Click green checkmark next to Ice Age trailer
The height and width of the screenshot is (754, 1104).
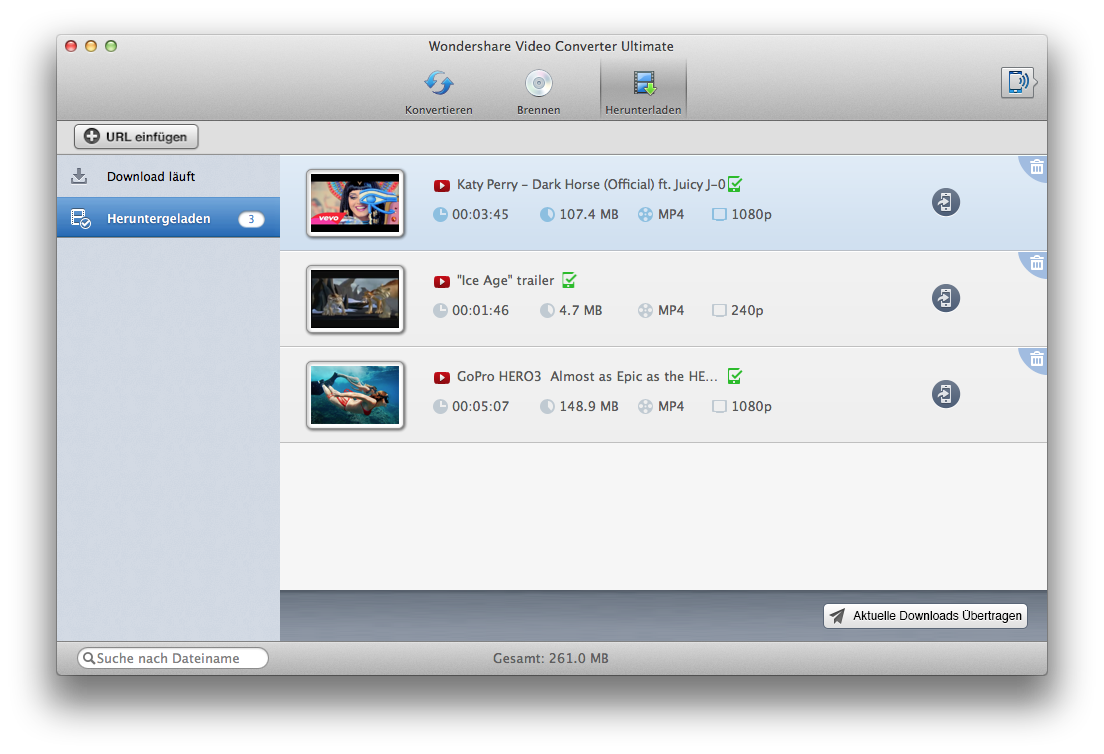click(x=570, y=280)
